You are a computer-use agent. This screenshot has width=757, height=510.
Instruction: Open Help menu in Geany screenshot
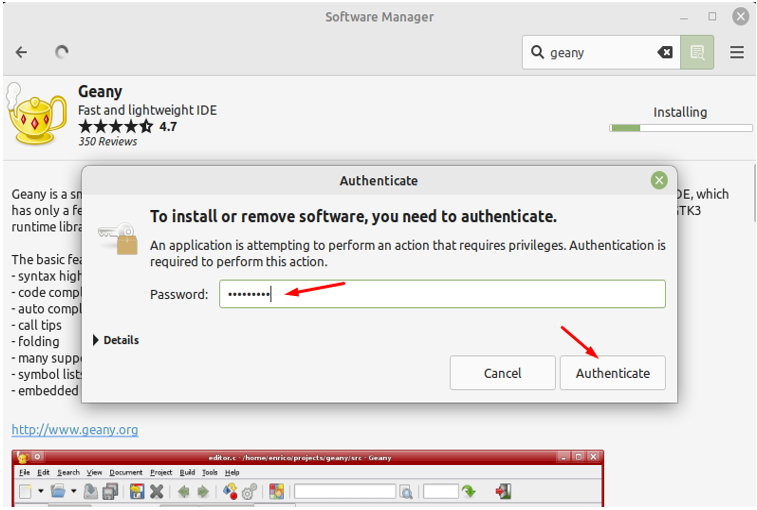(232, 472)
